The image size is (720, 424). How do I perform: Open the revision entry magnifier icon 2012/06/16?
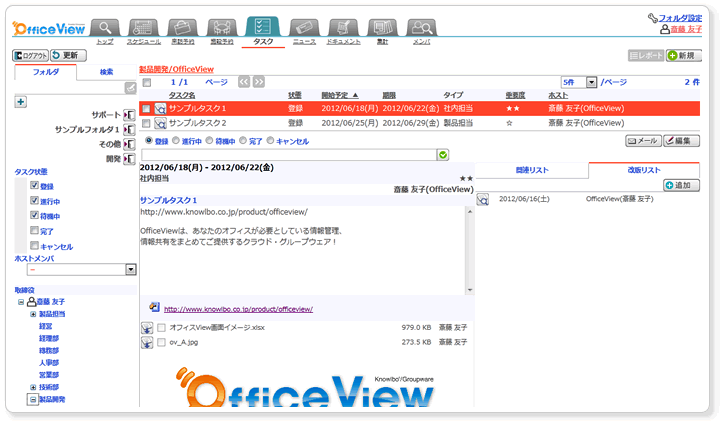[483, 199]
